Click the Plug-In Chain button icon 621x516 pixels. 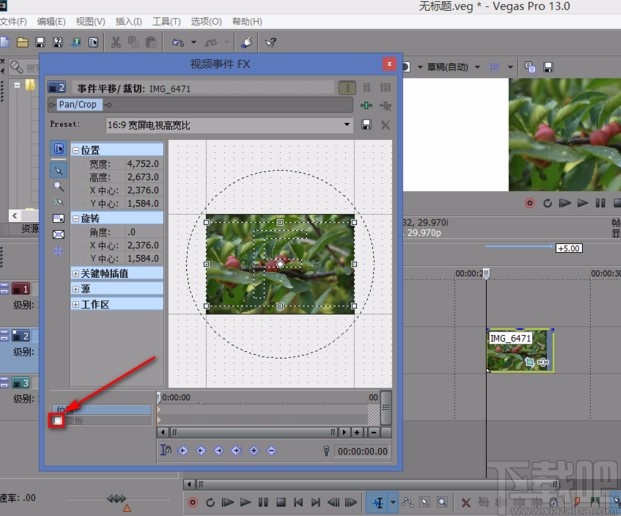tap(367, 105)
